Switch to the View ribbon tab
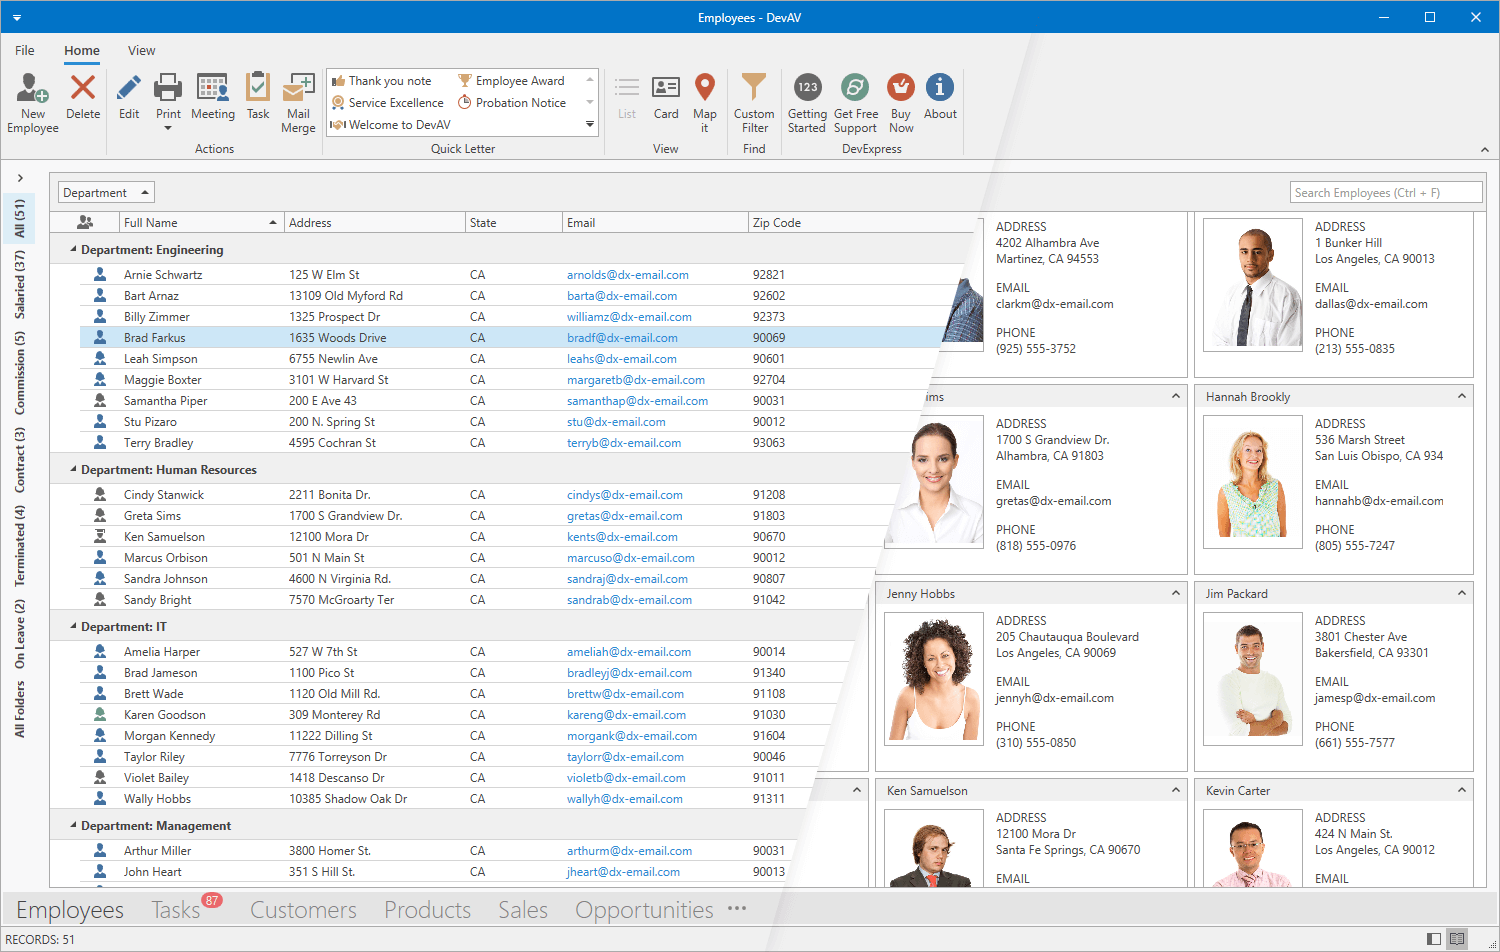This screenshot has width=1500, height=952. pyautogui.click(x=141, y=50)
